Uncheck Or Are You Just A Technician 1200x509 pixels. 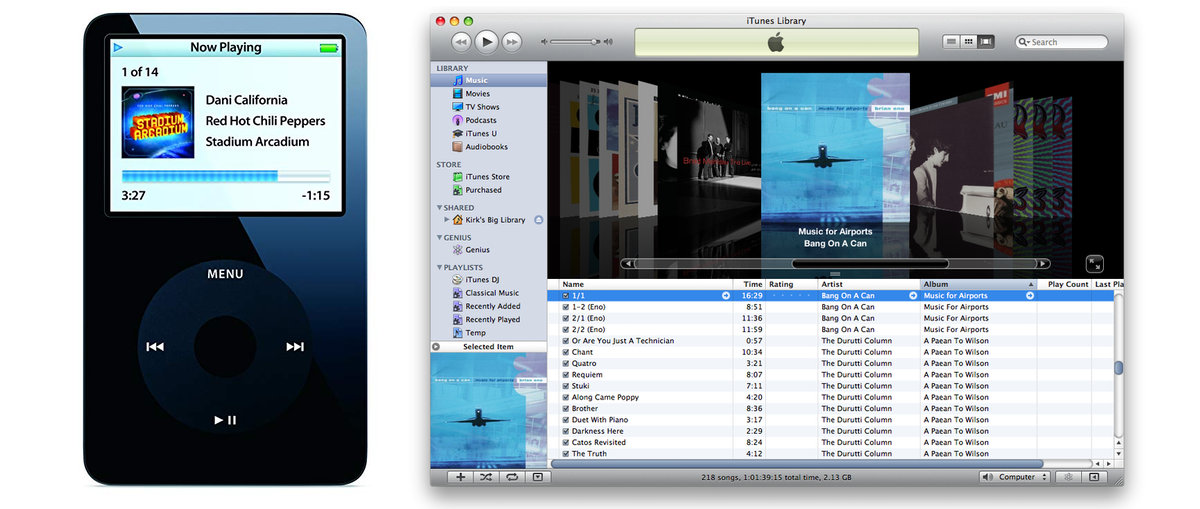tap(566, 341)
